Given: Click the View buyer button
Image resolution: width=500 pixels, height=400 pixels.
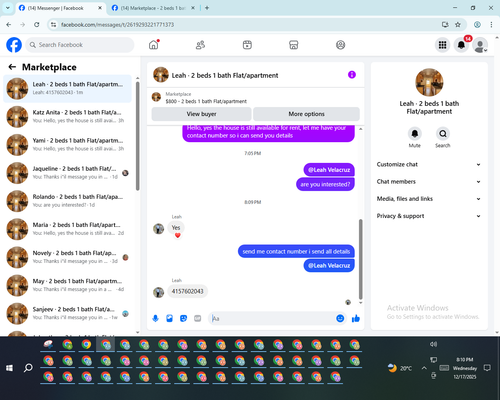Looking at the screenshot, I should (201, 114).
